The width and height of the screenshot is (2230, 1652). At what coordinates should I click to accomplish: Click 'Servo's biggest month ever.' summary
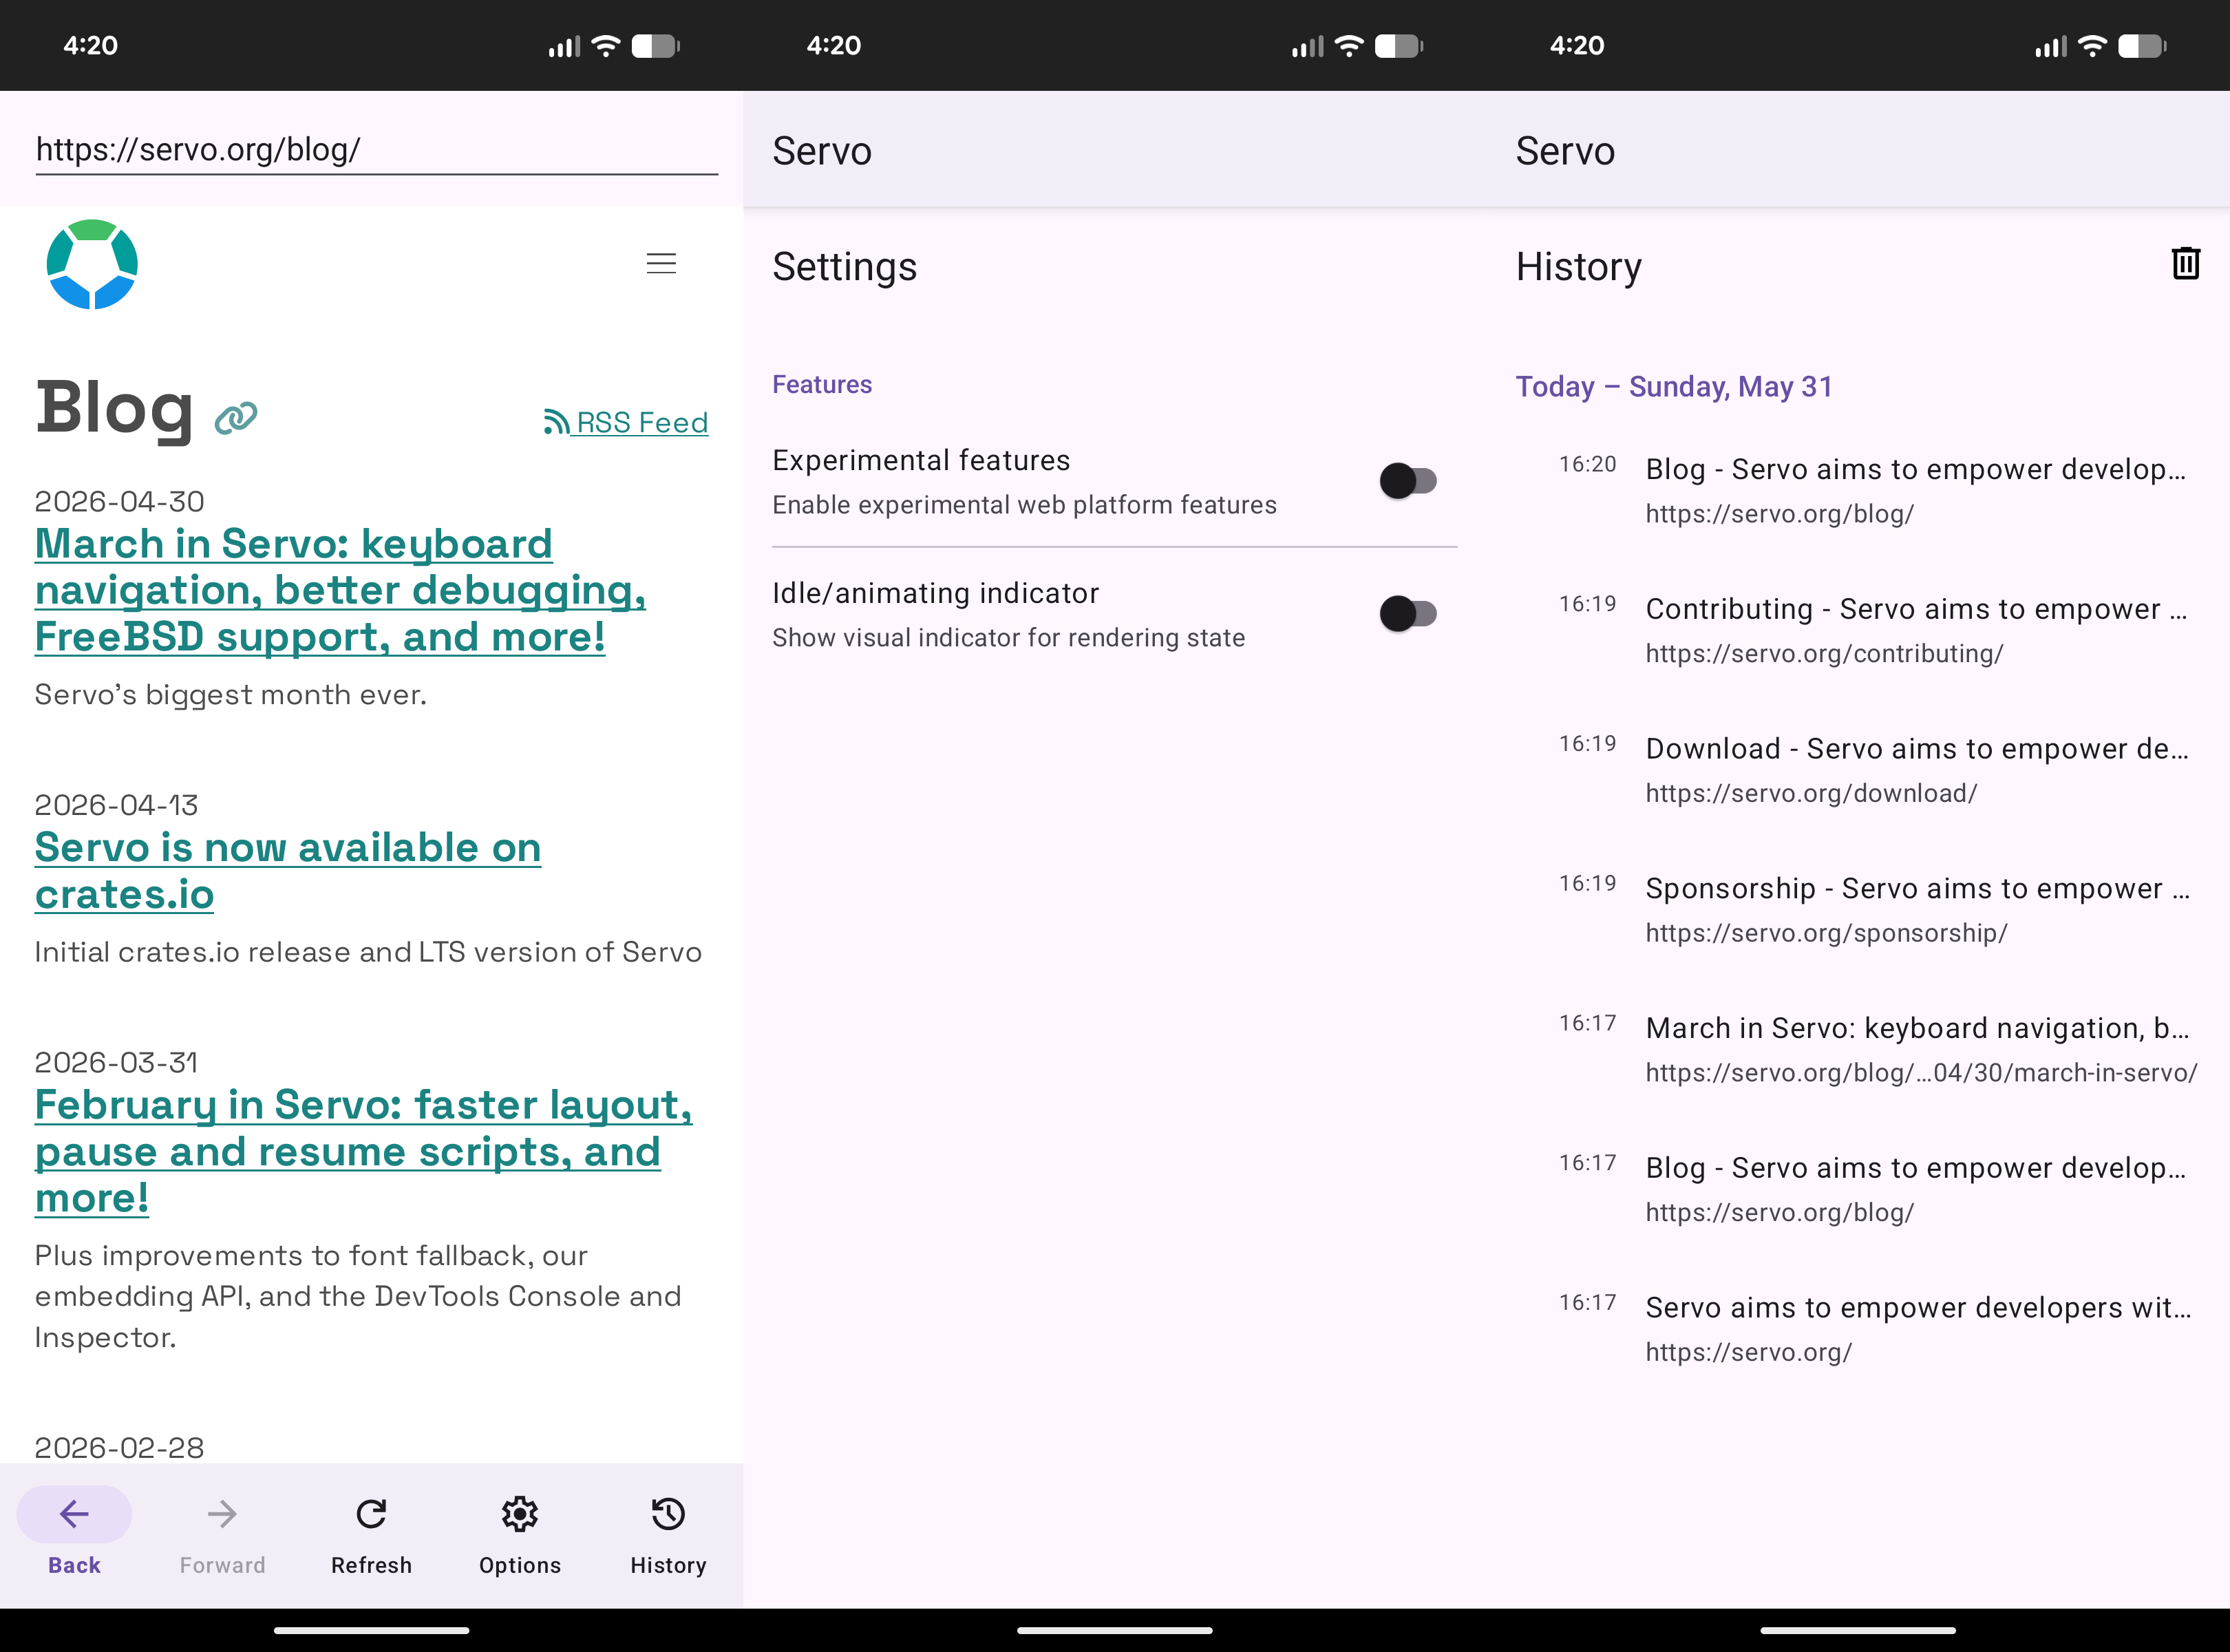pyautogui.click(x=231, y=695)
